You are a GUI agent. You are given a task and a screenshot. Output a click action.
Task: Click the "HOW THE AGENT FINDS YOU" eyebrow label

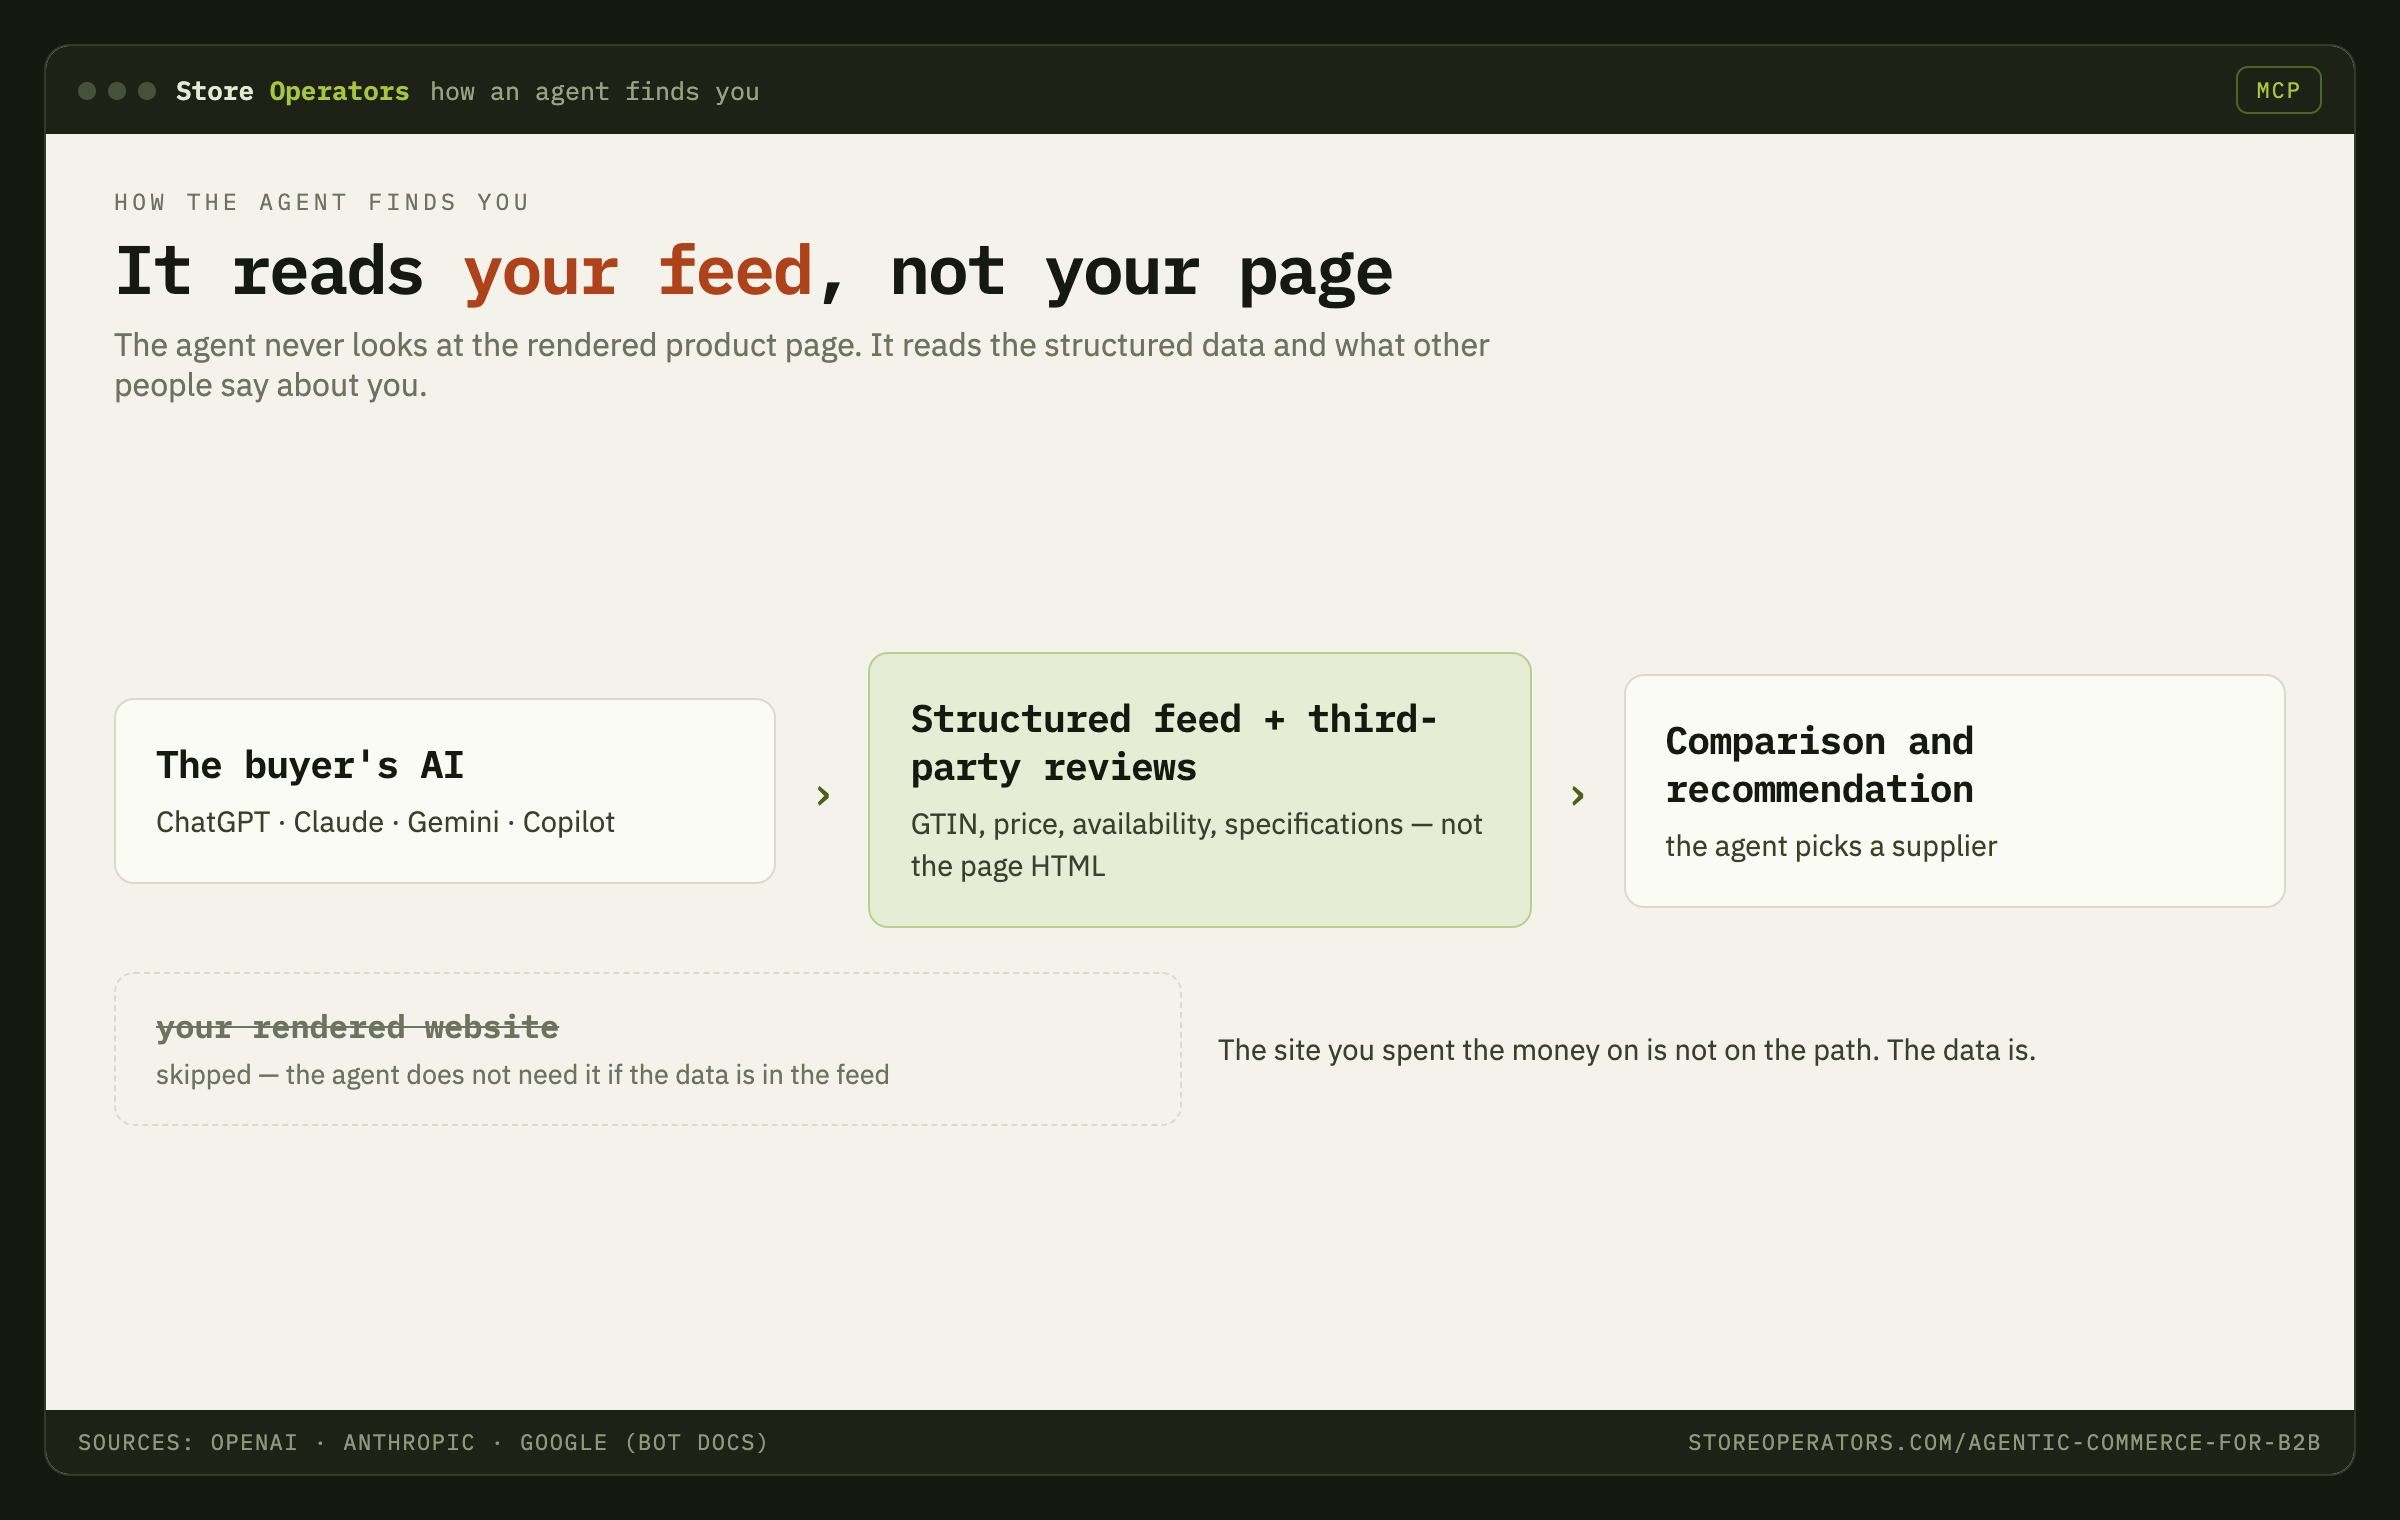pos(321,203)
